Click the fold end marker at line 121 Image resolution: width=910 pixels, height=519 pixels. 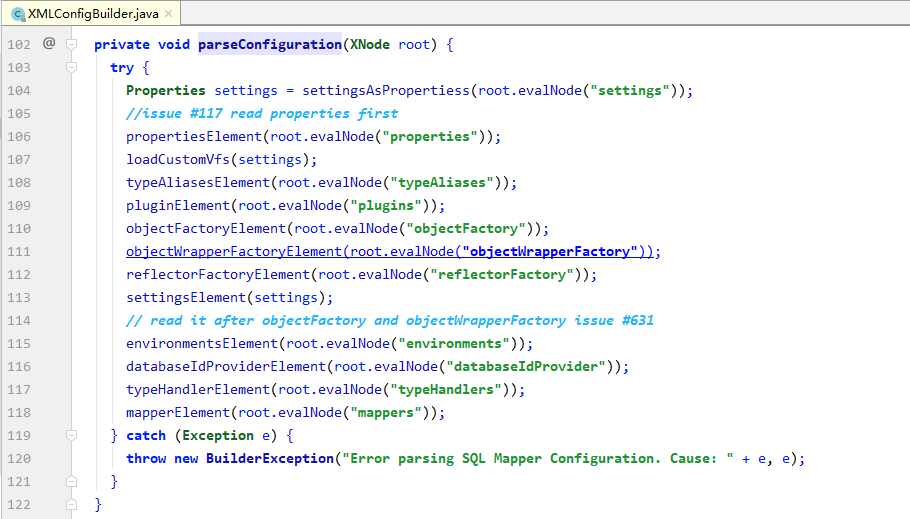tap(71, 481)
